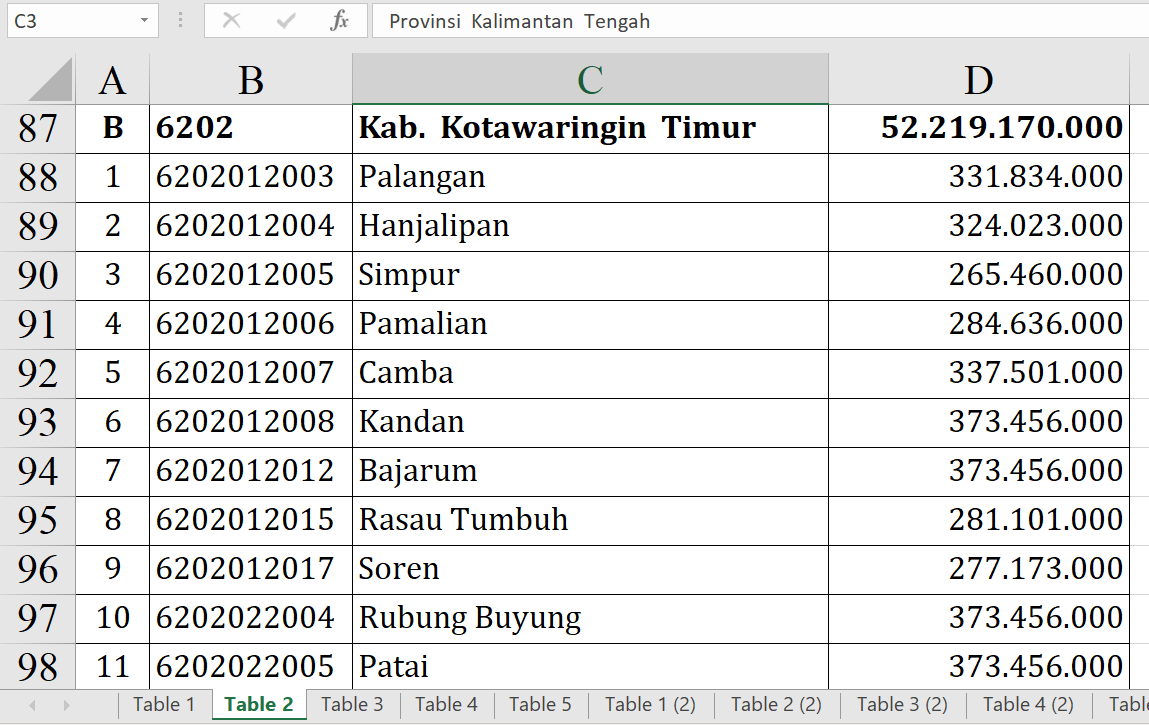1149x725 pixels.
Task: Switch to the Table 3 sheet tab
Action: 352,704
